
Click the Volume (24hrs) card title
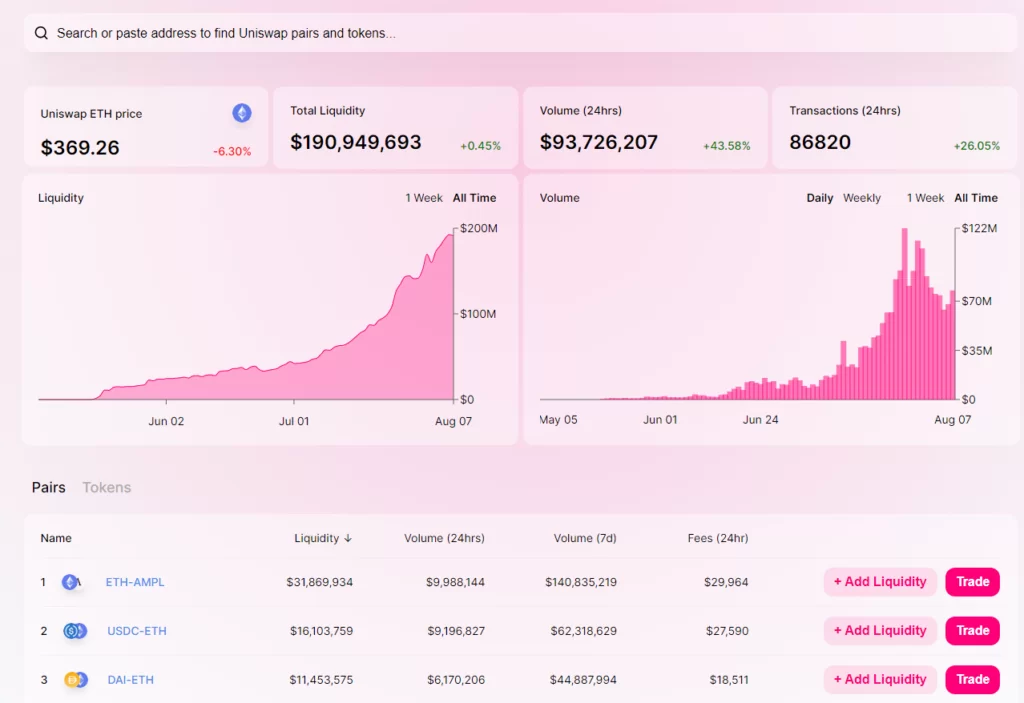[581, 111]
